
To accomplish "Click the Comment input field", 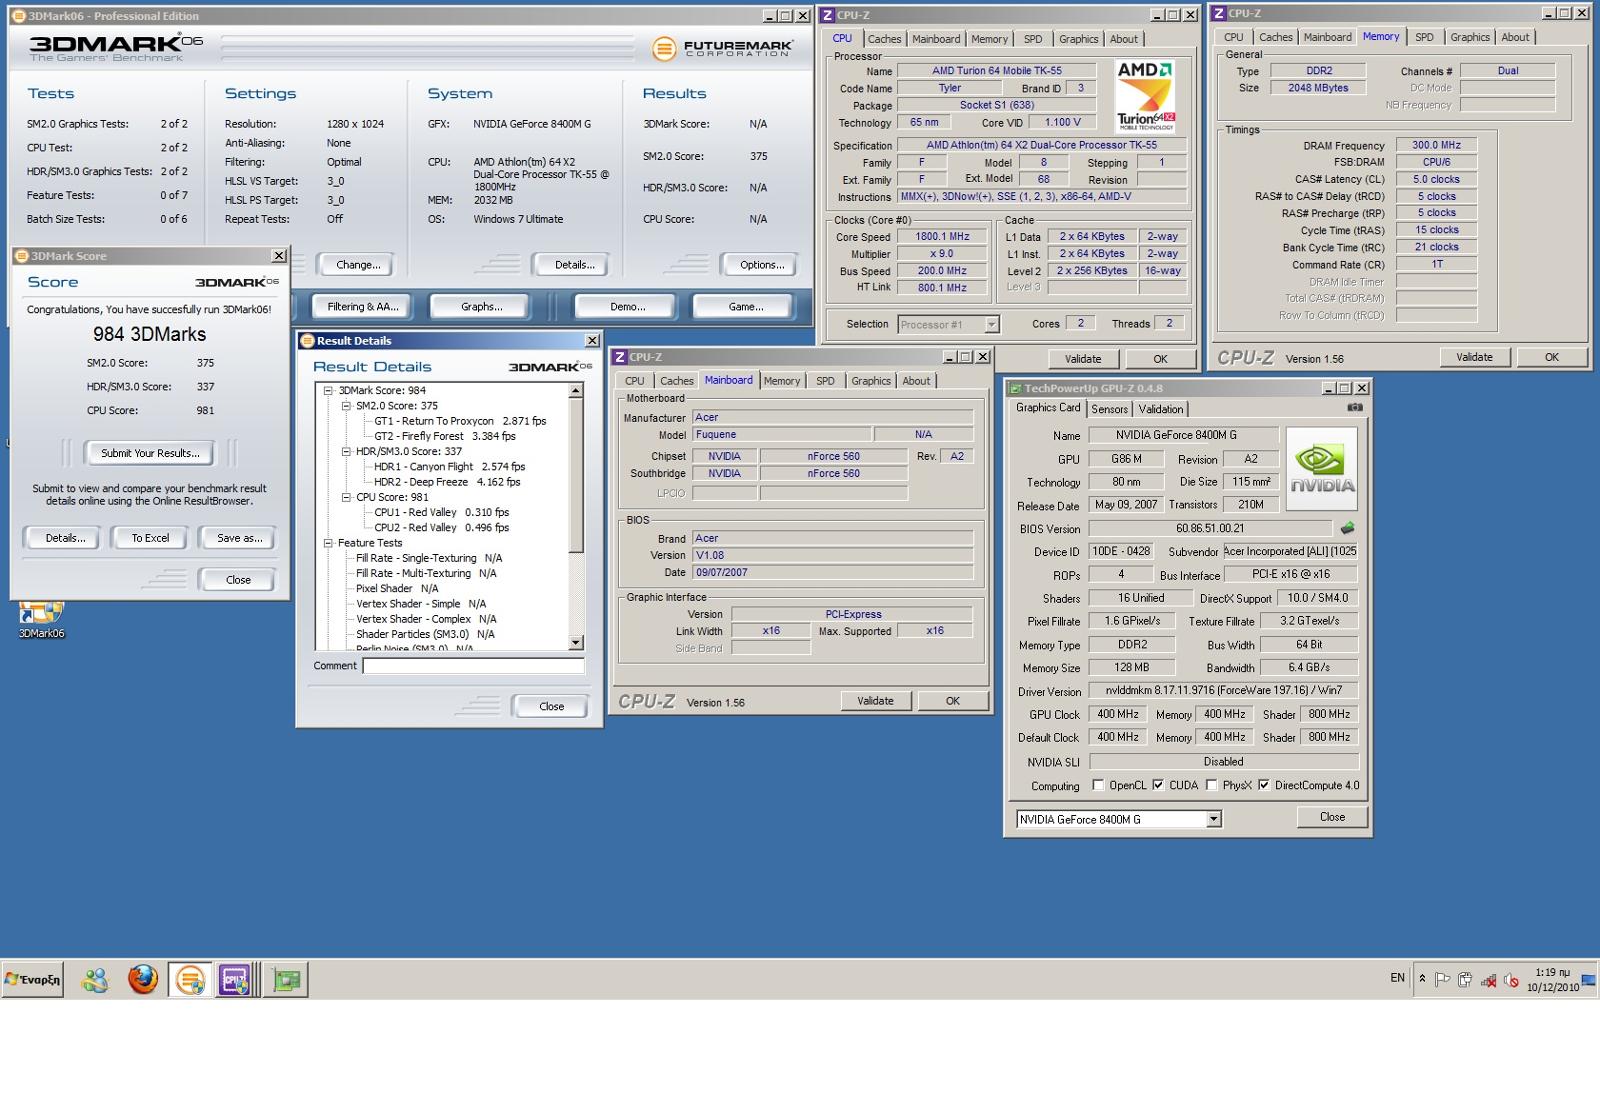I will (x=473, y=666).
